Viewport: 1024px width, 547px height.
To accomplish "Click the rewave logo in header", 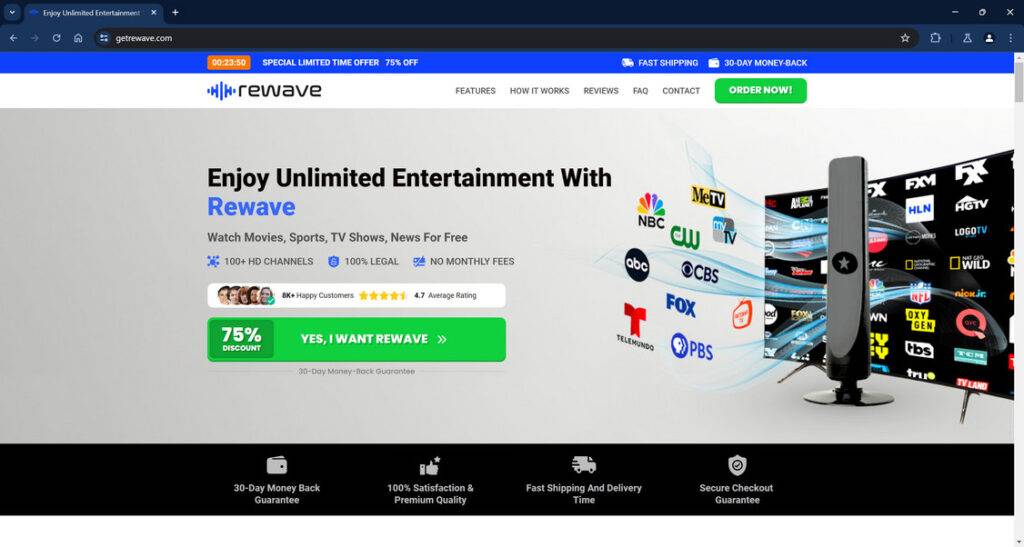I will tap(264, 91).
